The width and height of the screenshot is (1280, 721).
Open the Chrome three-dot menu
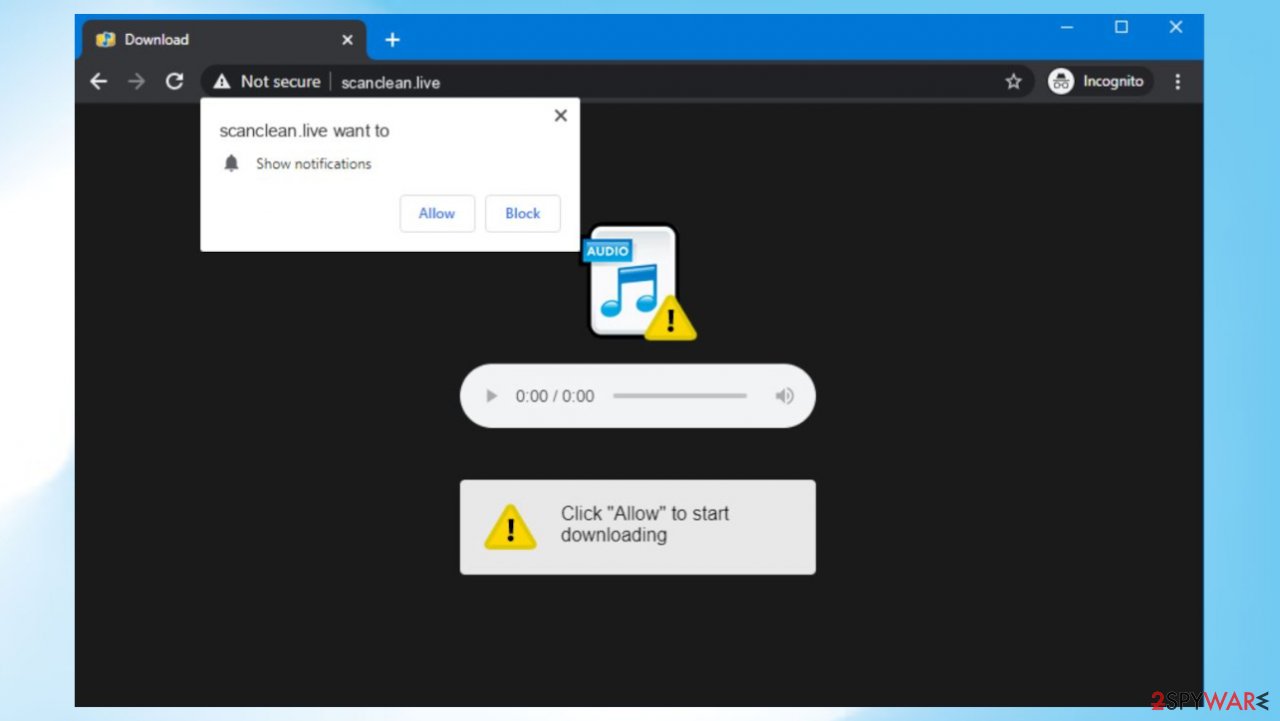coord(1178,81)
